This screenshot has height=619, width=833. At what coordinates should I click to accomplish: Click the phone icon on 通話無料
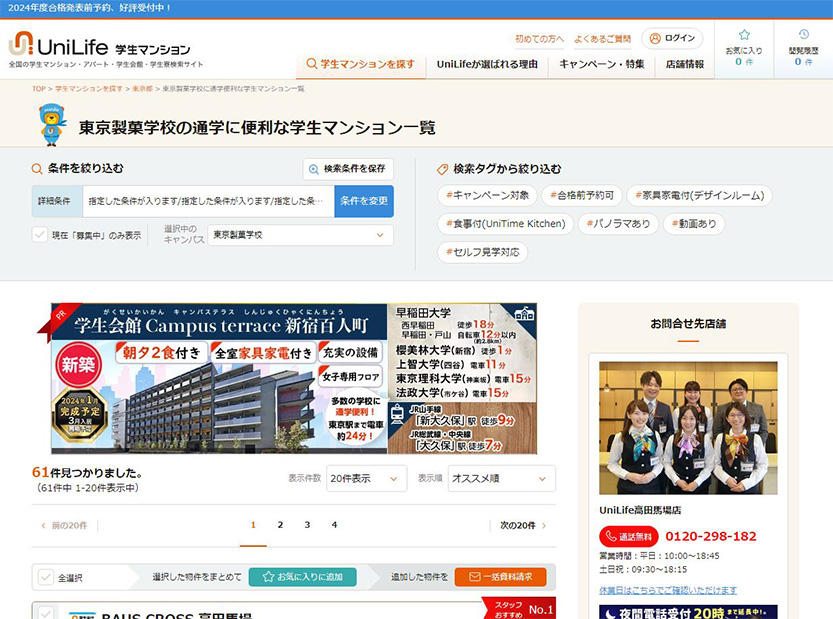tap(611, 536)
